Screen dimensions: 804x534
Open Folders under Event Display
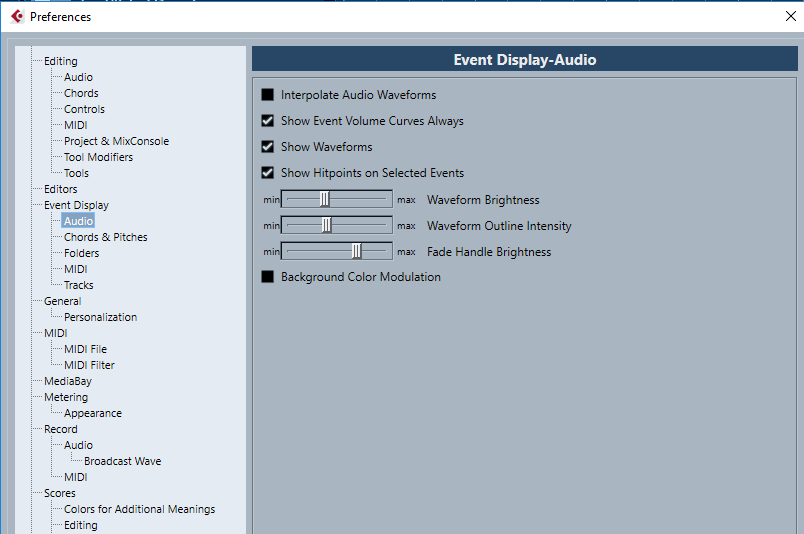pyautogui.click(x=82, y=253)
